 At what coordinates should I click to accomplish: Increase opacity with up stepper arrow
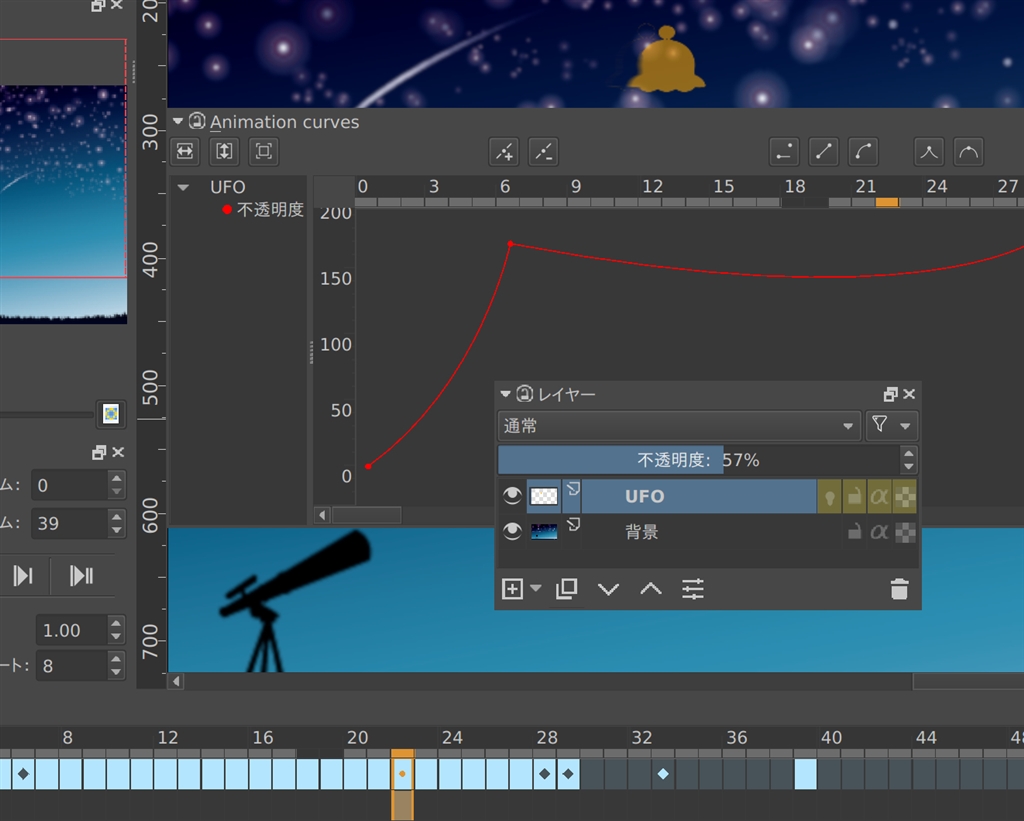pos(908,453)
